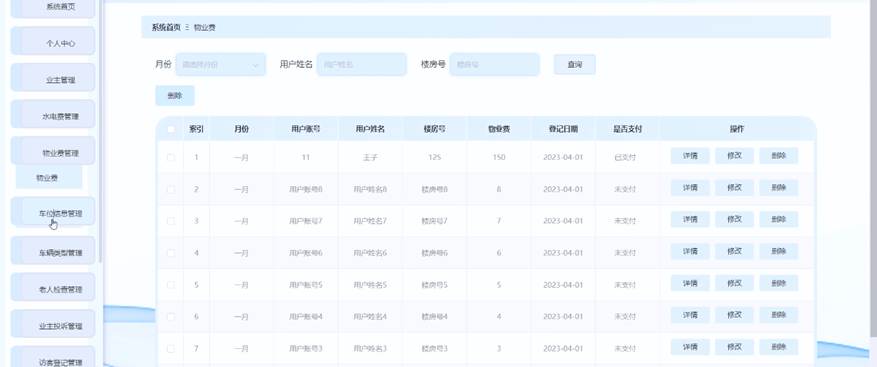Click 删除 for row 2 (用户姓名8)
This screenshot has width=877, height=367.
tap(779, 188)
